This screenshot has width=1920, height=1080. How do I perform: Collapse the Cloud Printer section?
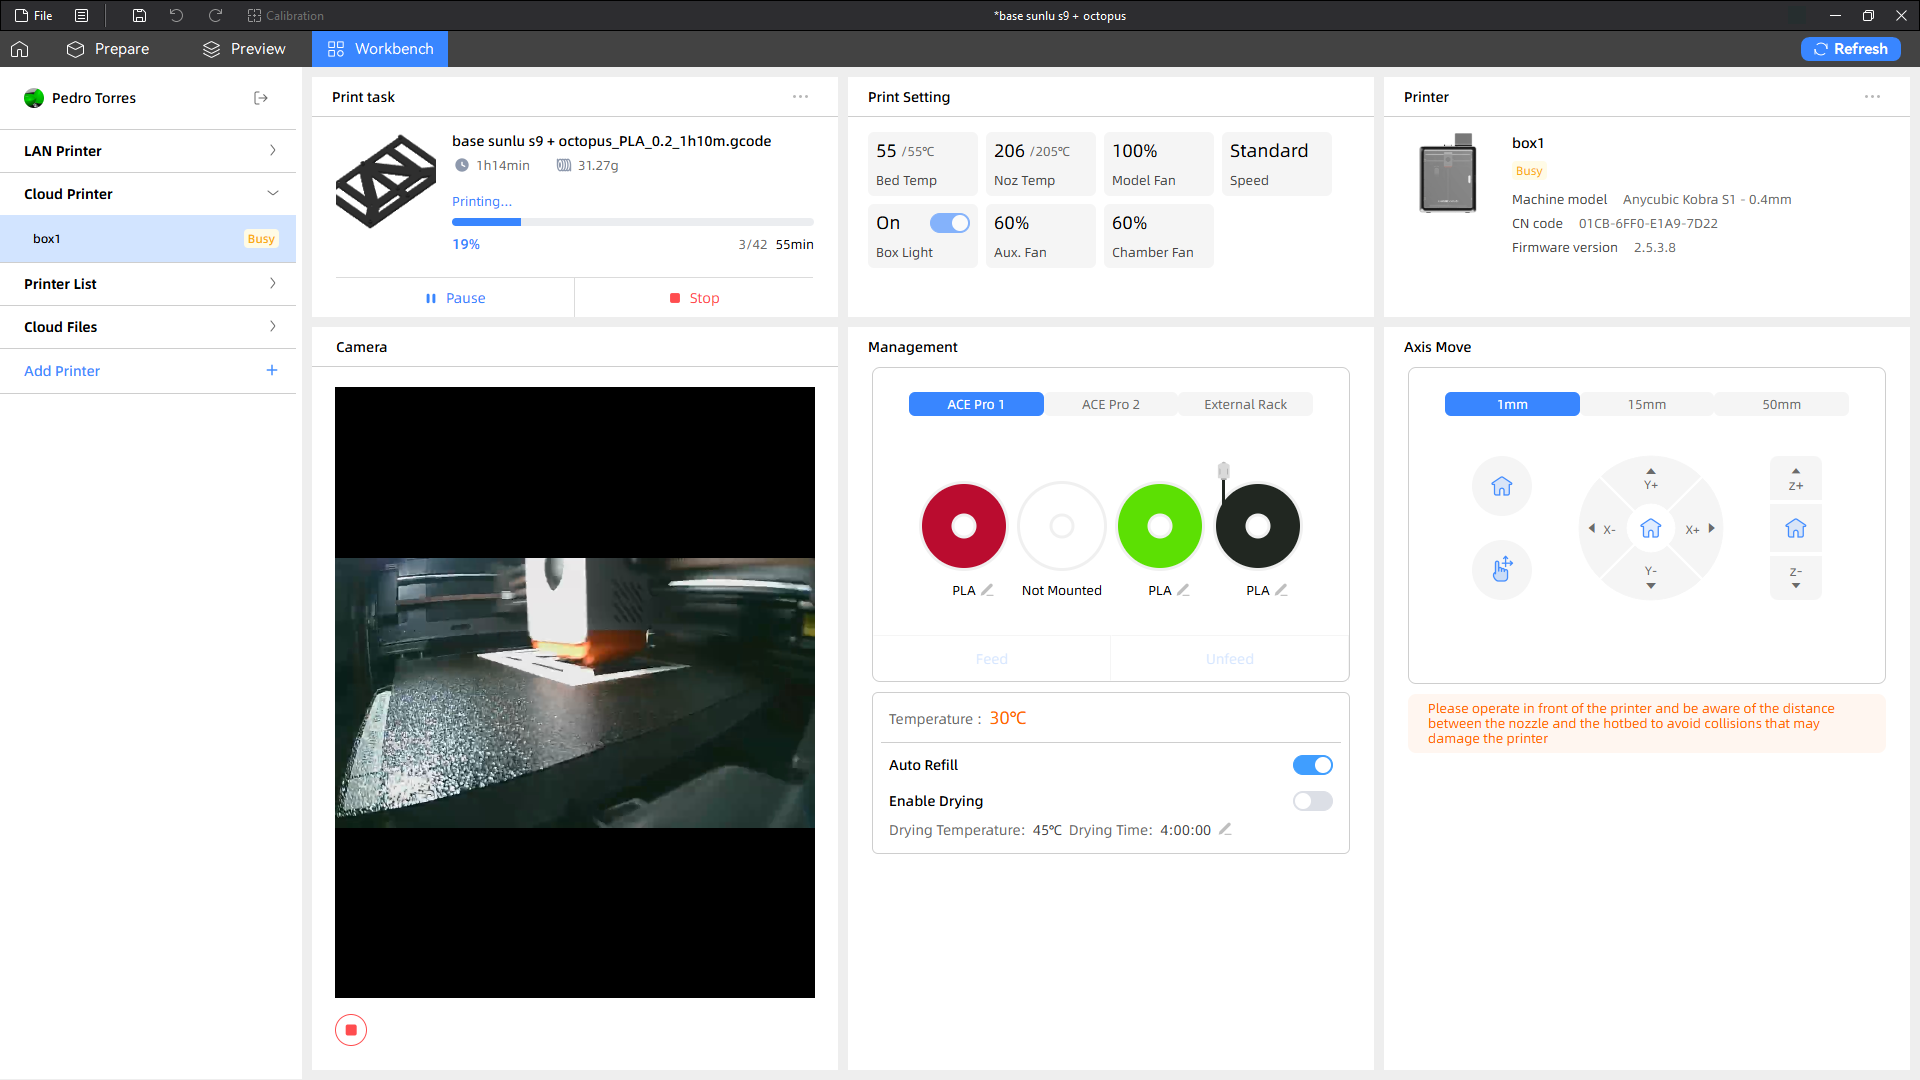[x=148, y=194]
